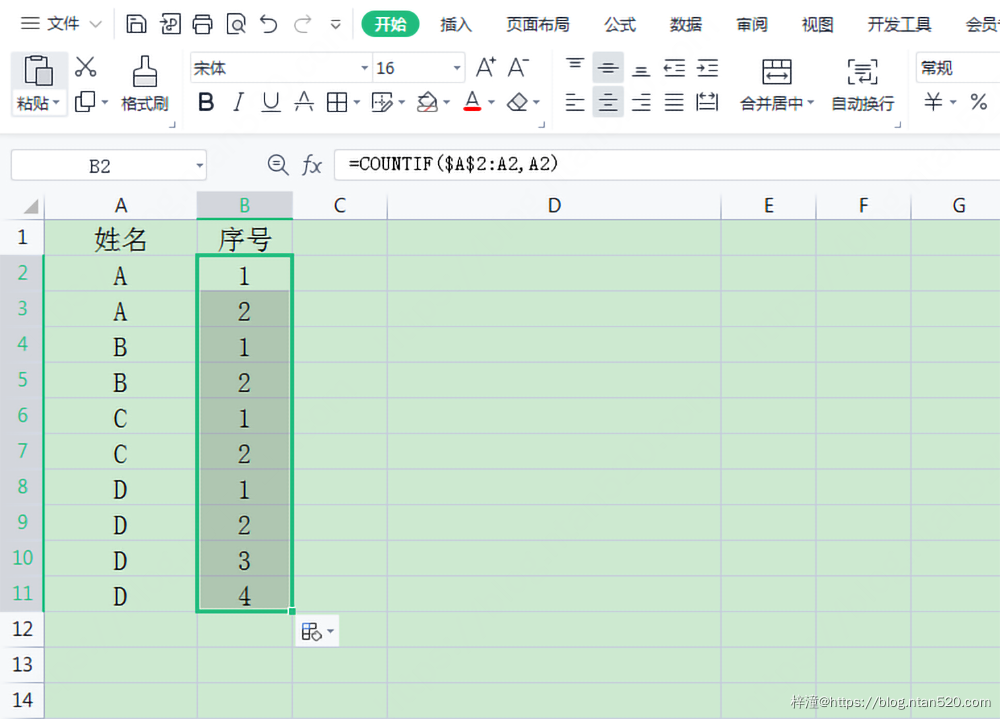The image size is (1000, 719).
Task: Toggle Bold formatting
Action: [x=206, y=101]
